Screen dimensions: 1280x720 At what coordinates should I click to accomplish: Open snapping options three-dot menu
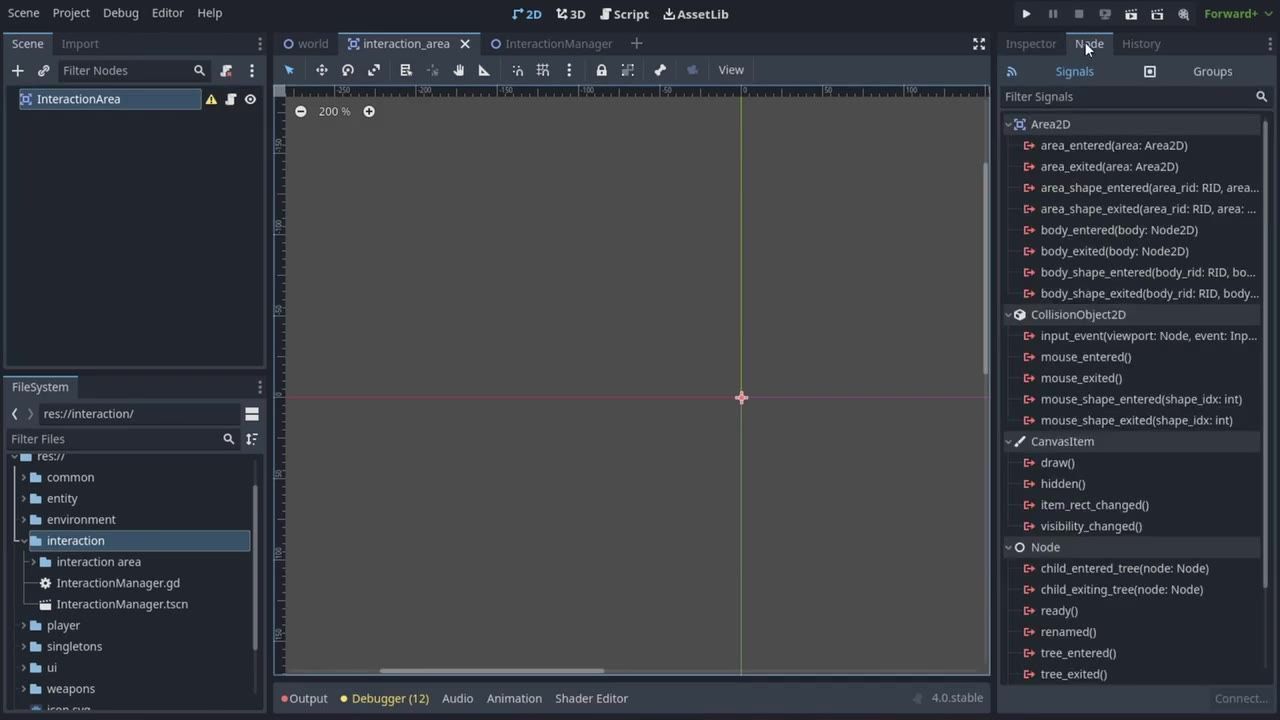[569, 70]
